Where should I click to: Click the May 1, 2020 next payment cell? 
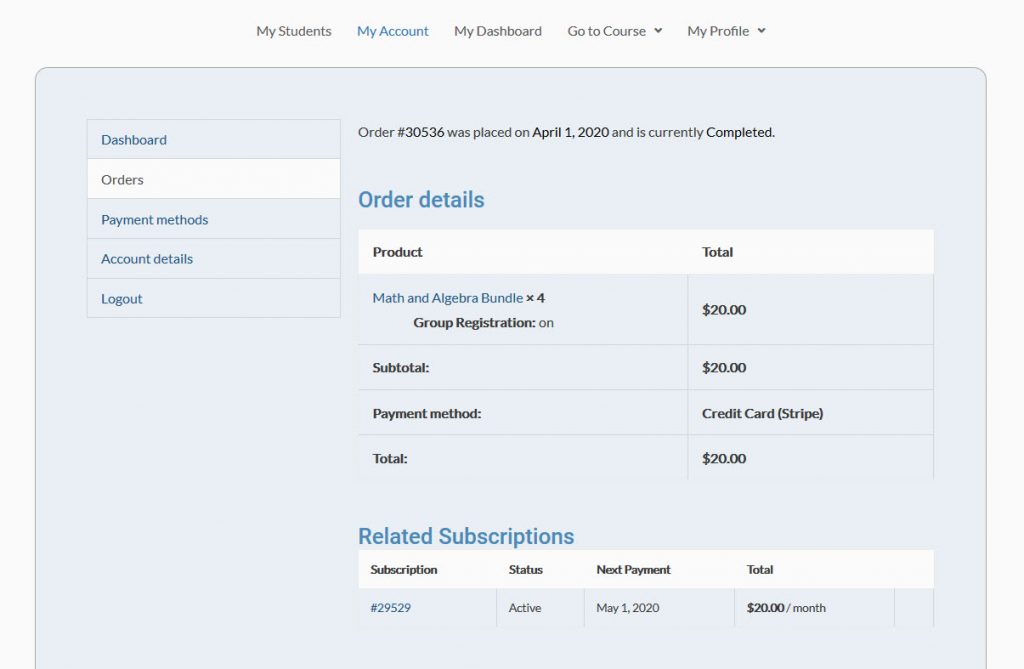point(627,608)
